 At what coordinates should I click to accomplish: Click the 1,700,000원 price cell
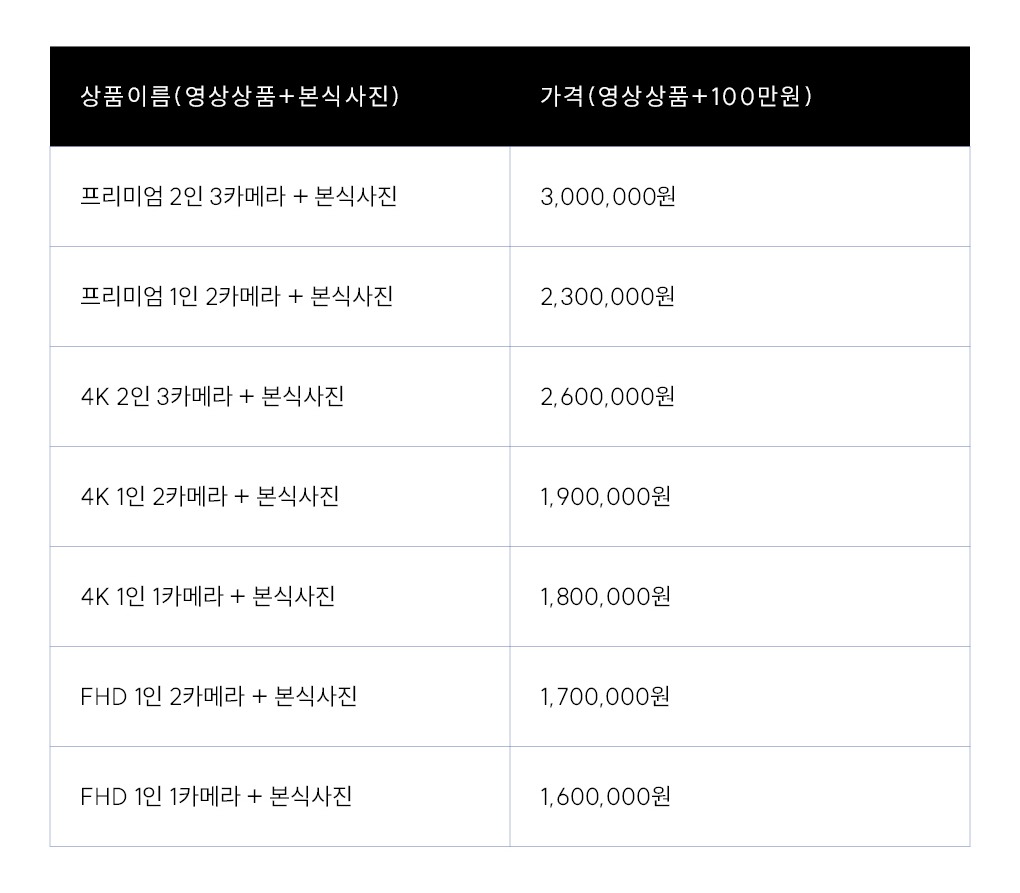pos(740,697)
